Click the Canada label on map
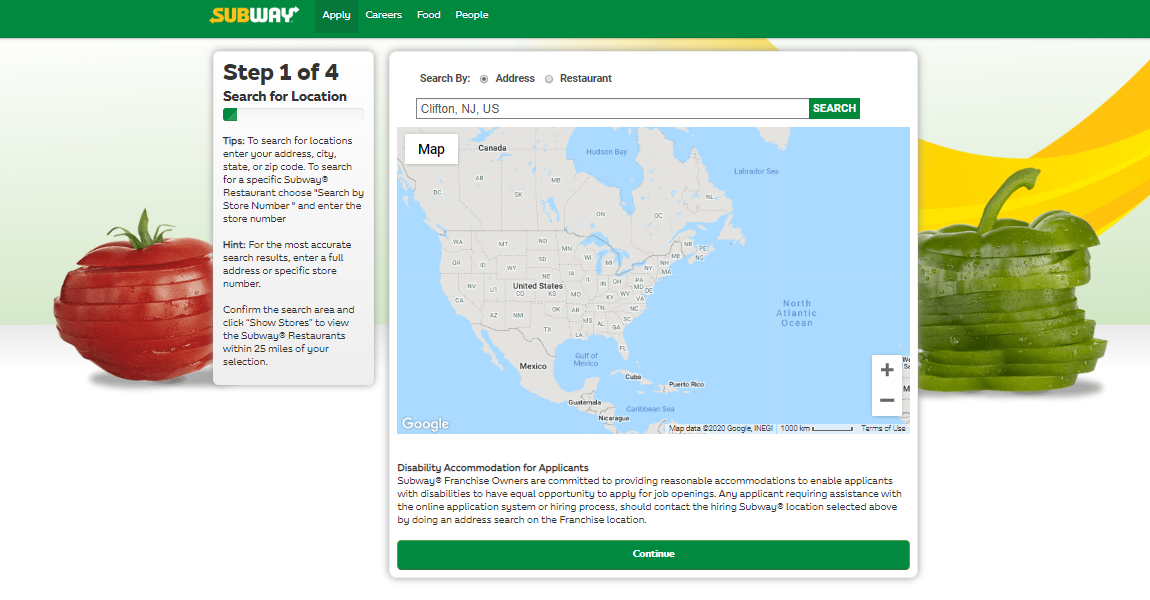This screenshot has width=1150, height=600. click(x=492, y=147)
